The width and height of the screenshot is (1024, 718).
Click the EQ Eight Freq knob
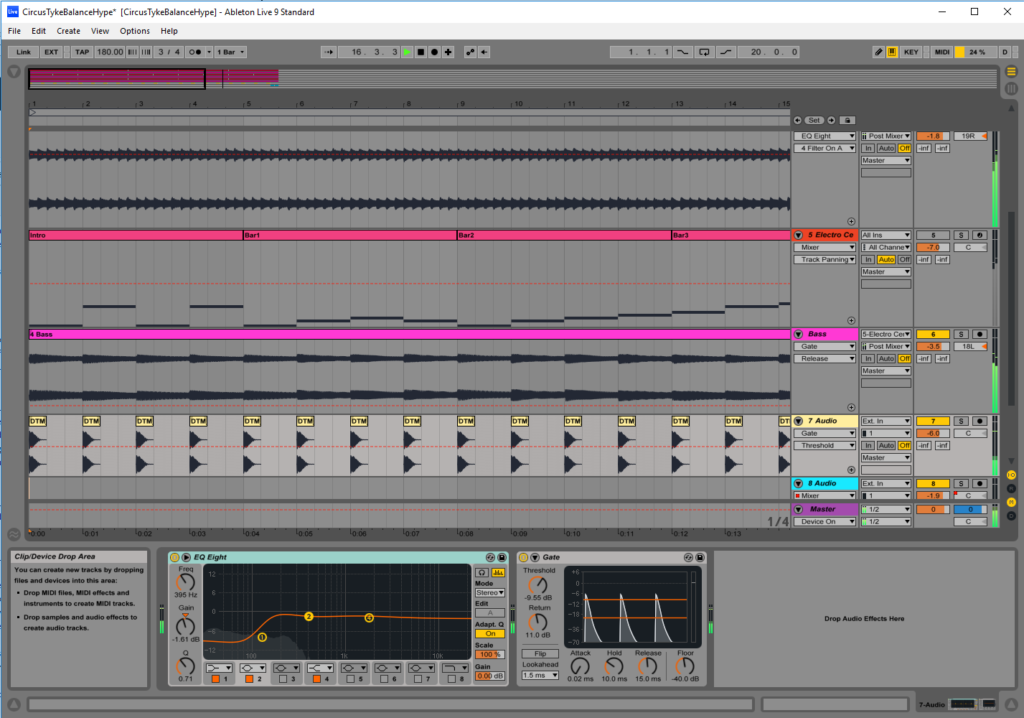(x=185, y=582)
